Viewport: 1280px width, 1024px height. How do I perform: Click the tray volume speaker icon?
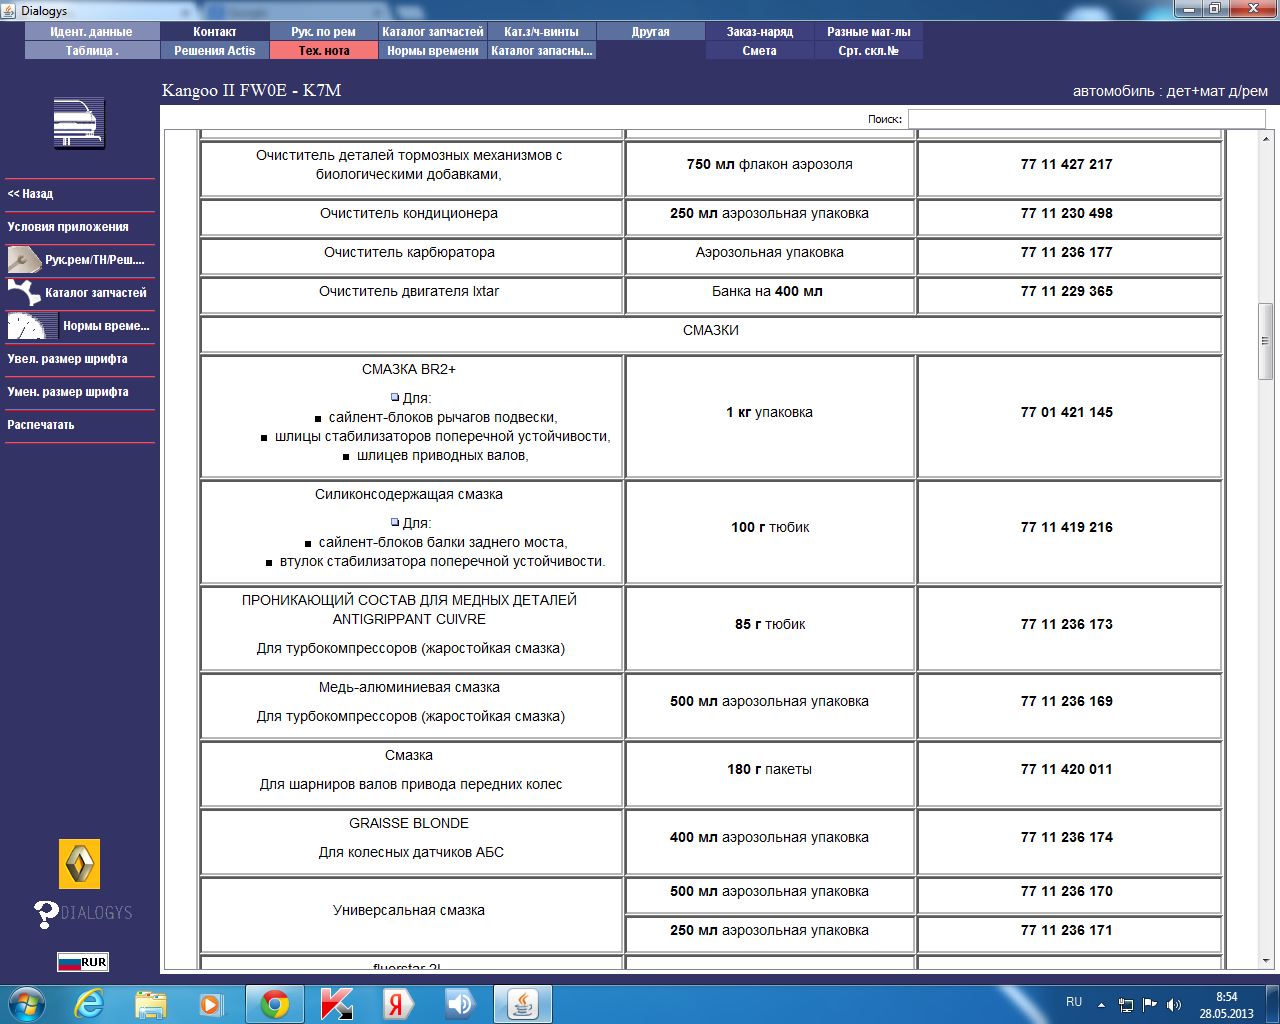coord(1174,1004)
